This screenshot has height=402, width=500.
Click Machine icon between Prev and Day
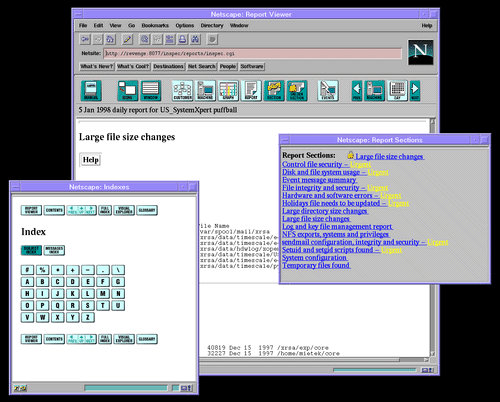(x=374, y=90)
